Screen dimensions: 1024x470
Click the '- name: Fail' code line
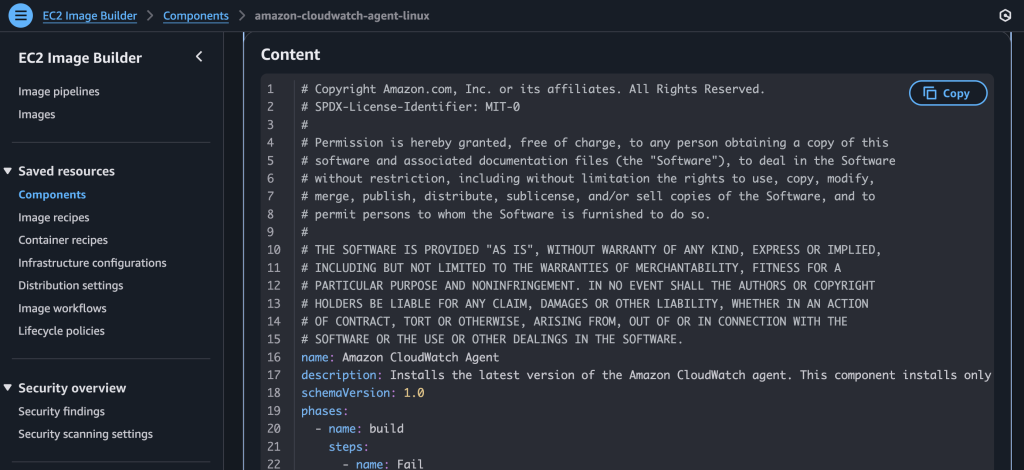tap(383, 464)
